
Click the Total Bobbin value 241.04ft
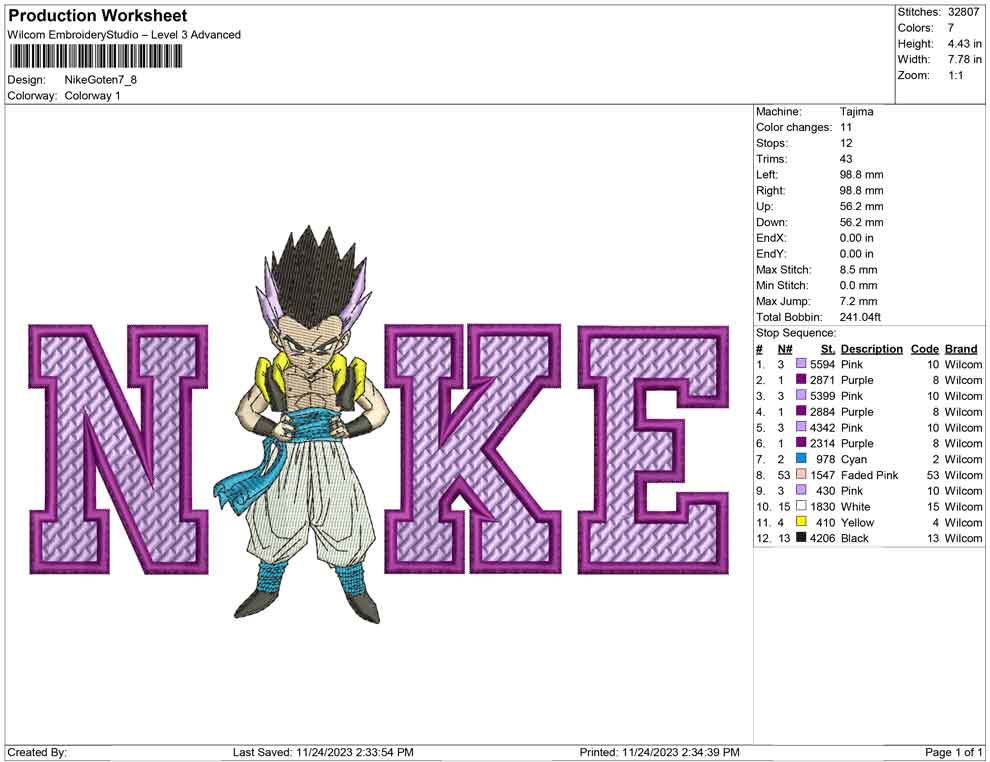pyautogui.click(x=862, y=316)
